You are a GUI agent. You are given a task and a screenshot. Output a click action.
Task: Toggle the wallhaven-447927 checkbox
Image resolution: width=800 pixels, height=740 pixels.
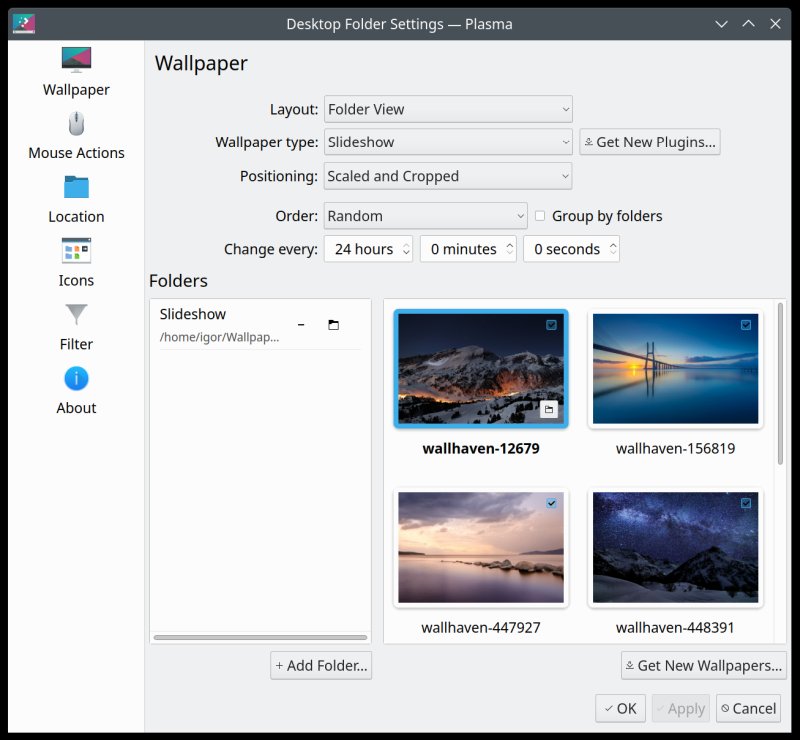pyautogui.click(x=551, y=504)
